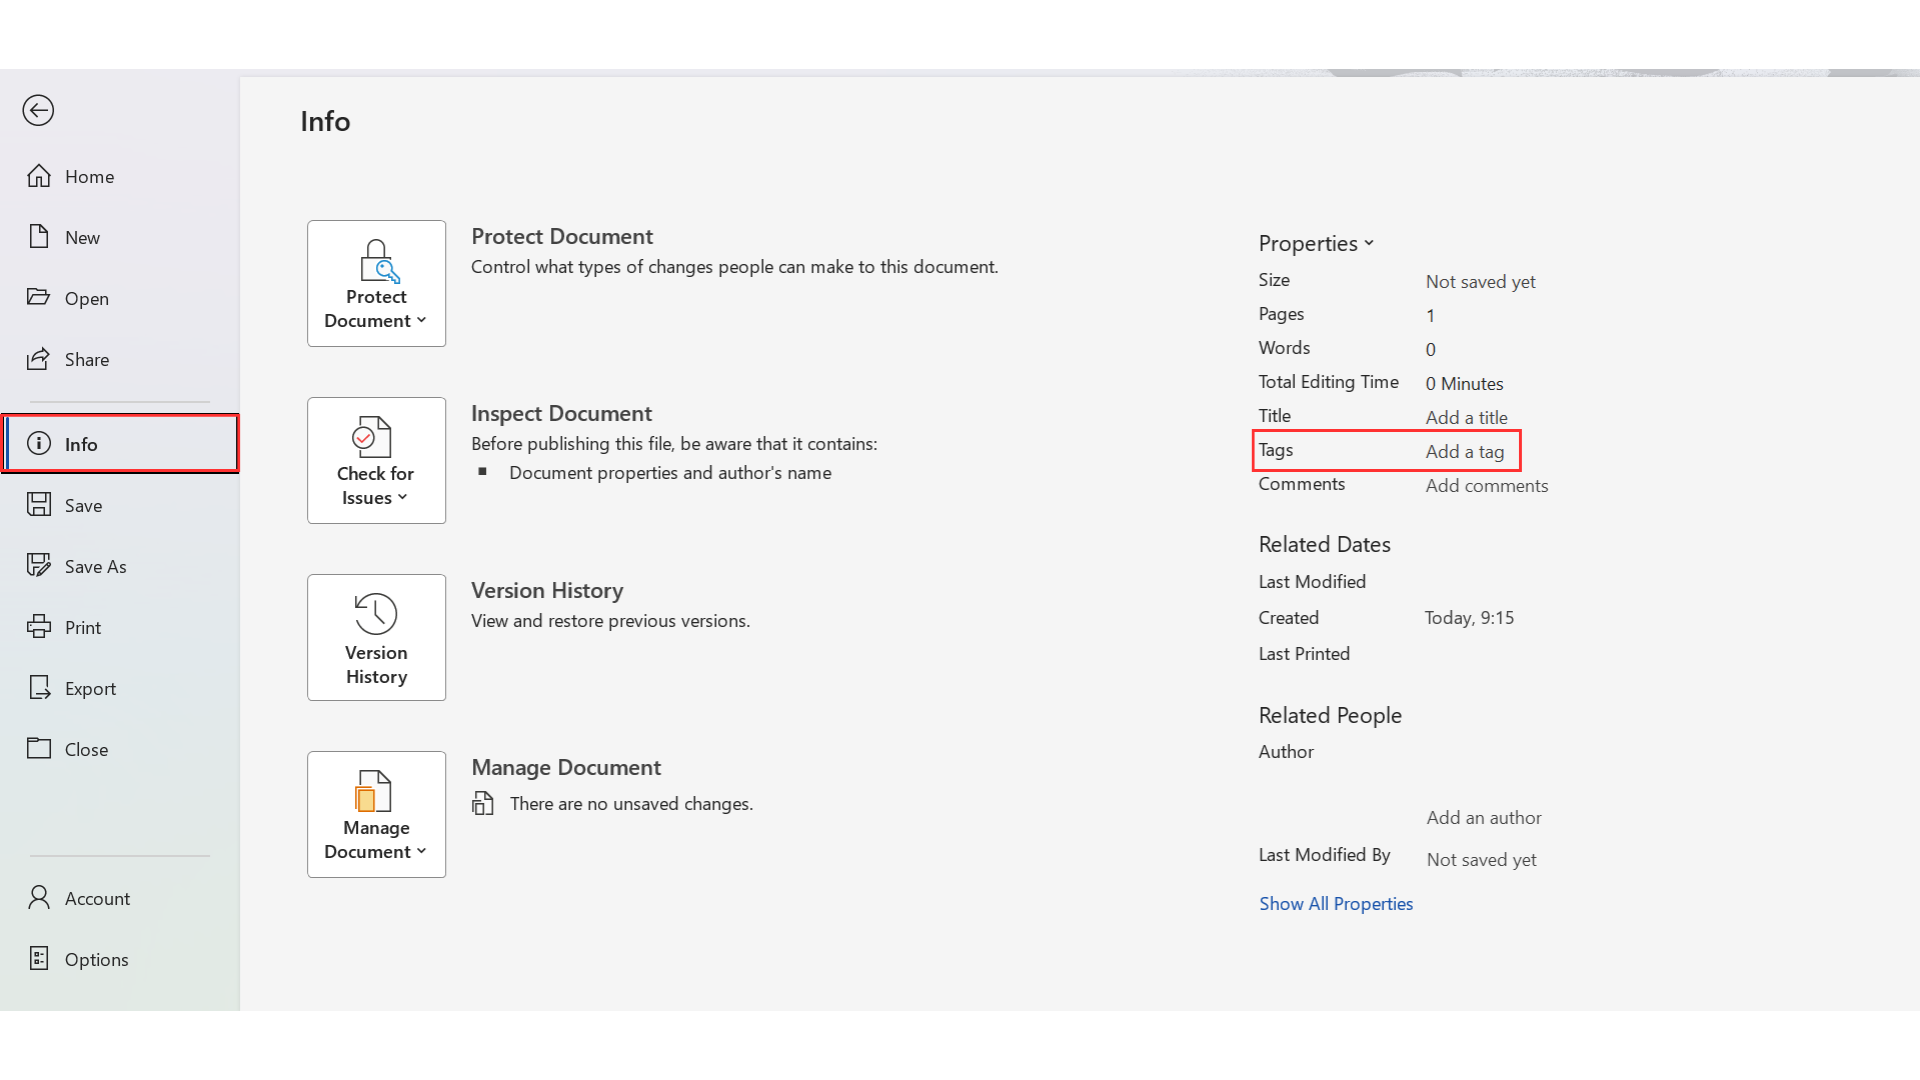1920x1080 pixels.
Task: Expand the Protect Document dropdown
Action: (376, 283)
